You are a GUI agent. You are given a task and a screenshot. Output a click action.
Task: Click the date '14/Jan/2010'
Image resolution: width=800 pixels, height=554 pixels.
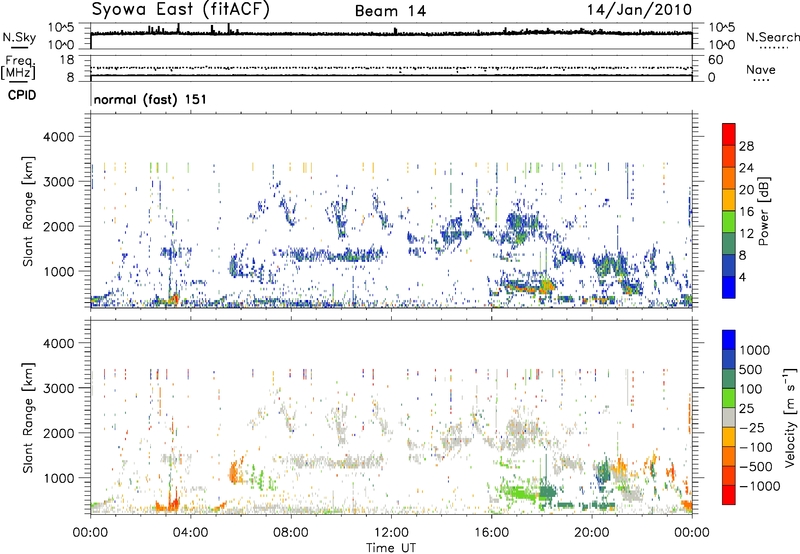tap(639, 10)
